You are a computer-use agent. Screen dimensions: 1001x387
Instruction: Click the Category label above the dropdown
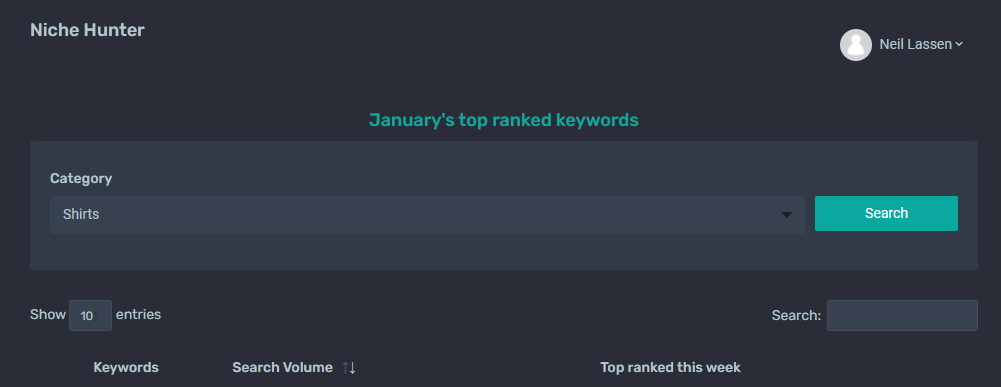(x=81, y=179)
